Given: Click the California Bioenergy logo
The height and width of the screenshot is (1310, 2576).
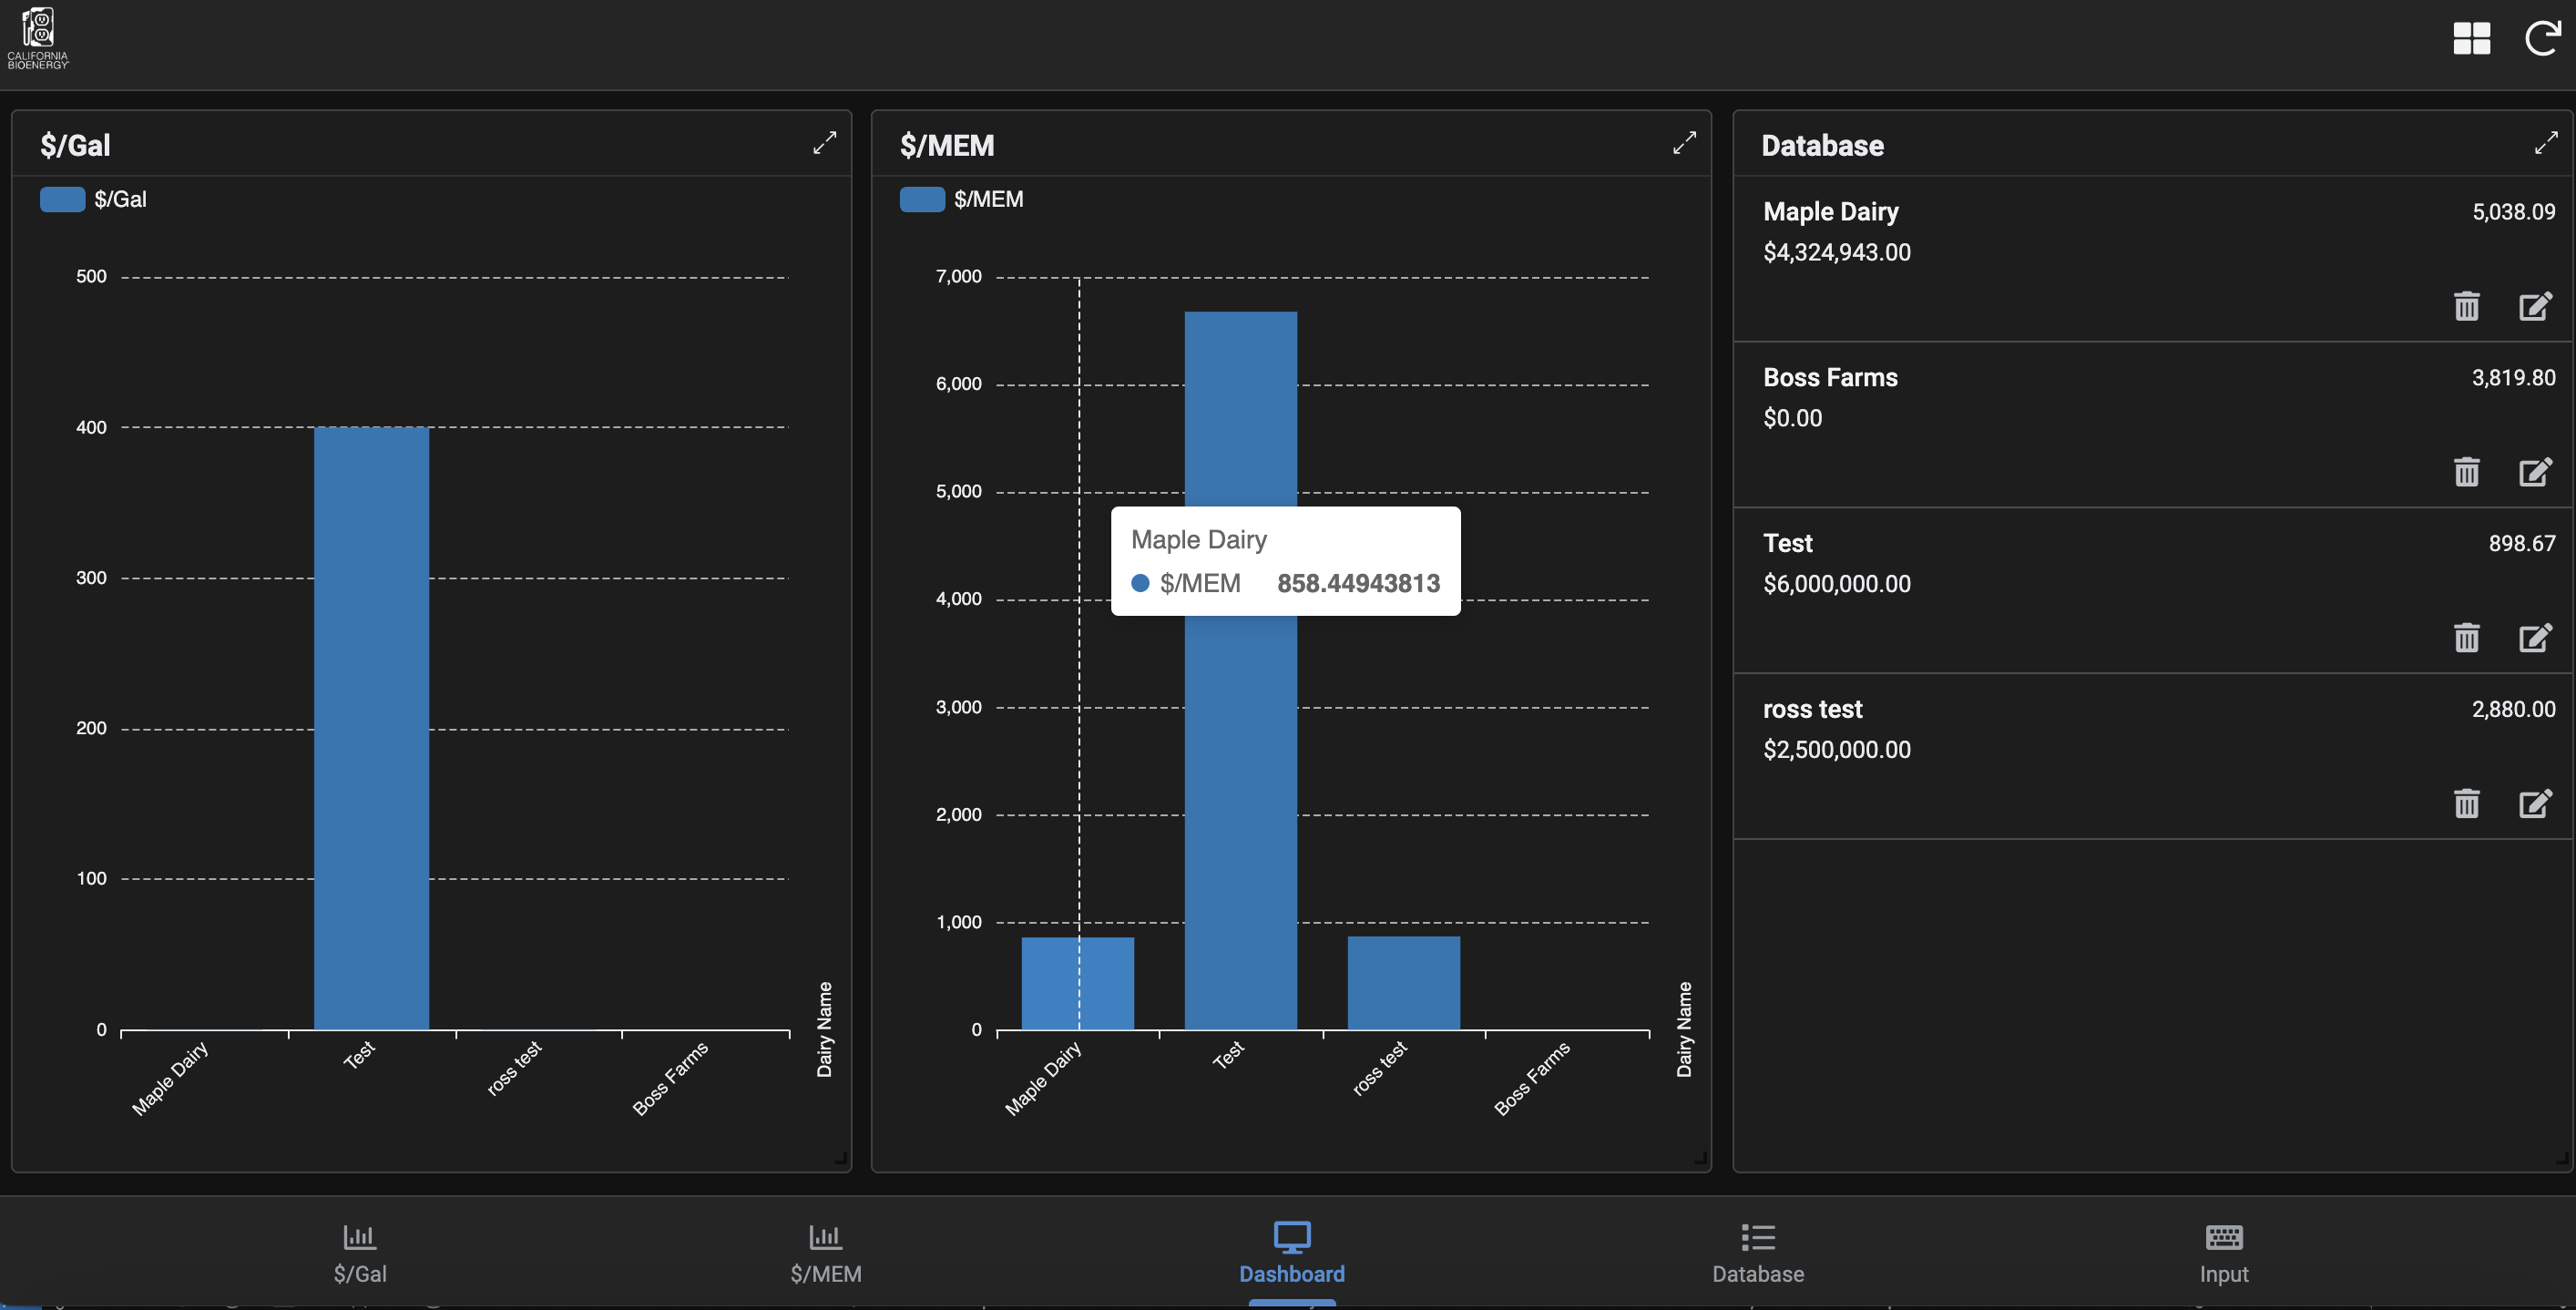Looking at the screenshot, I should click(x=38, y=38).
